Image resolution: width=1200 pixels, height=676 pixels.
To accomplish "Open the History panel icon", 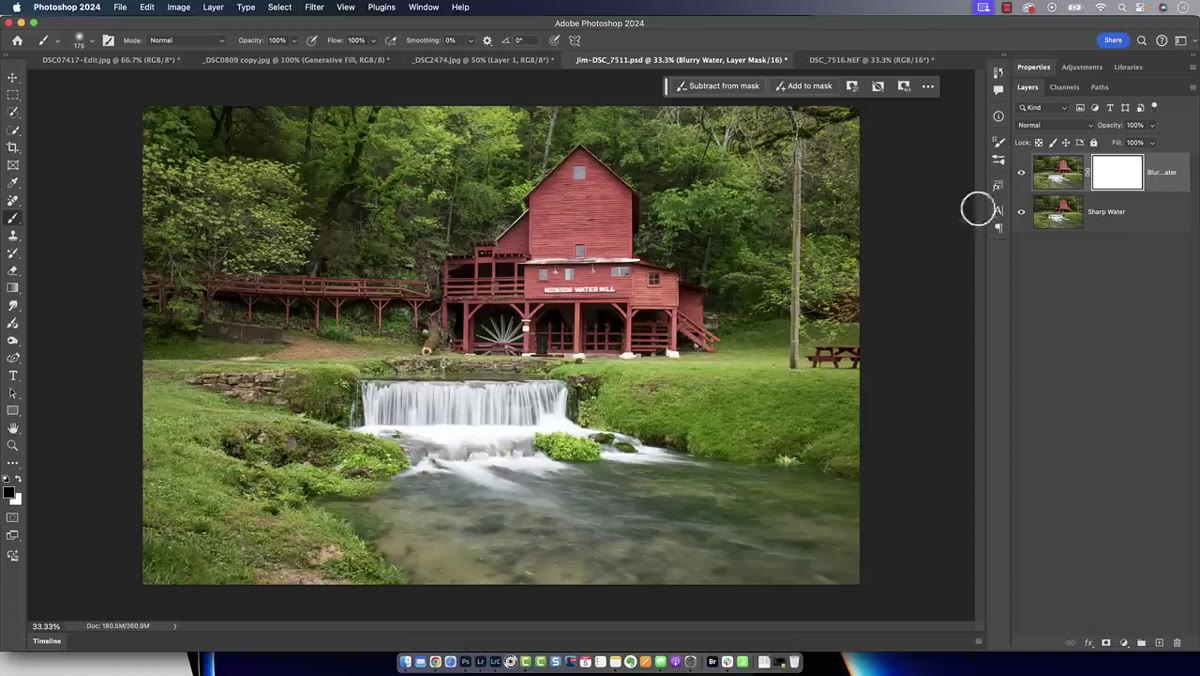I will [998, 72].
